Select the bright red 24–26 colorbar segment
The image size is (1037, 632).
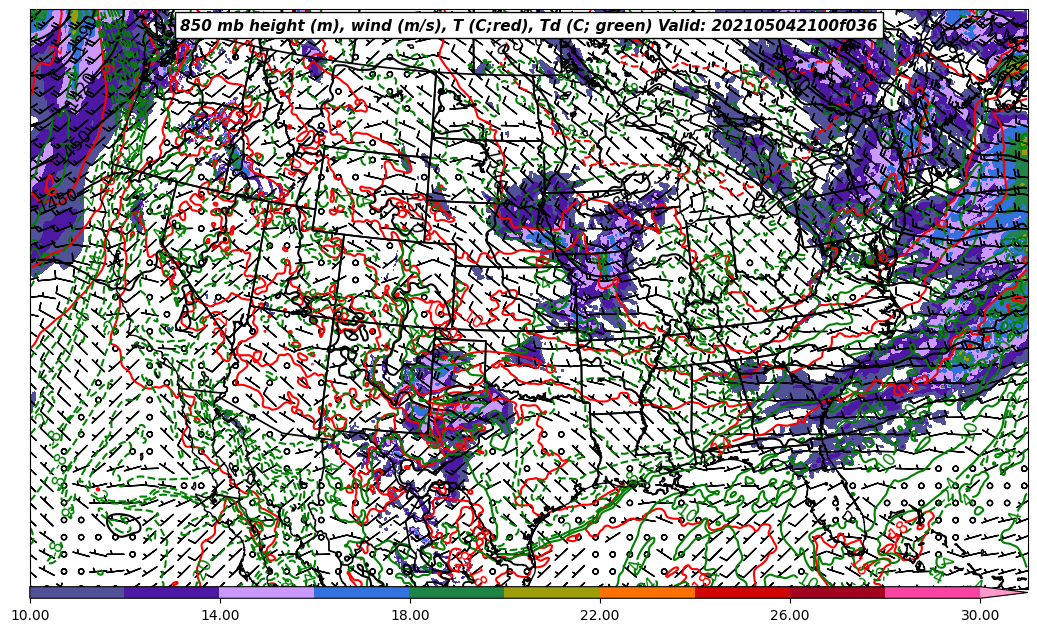coord(742,592)
